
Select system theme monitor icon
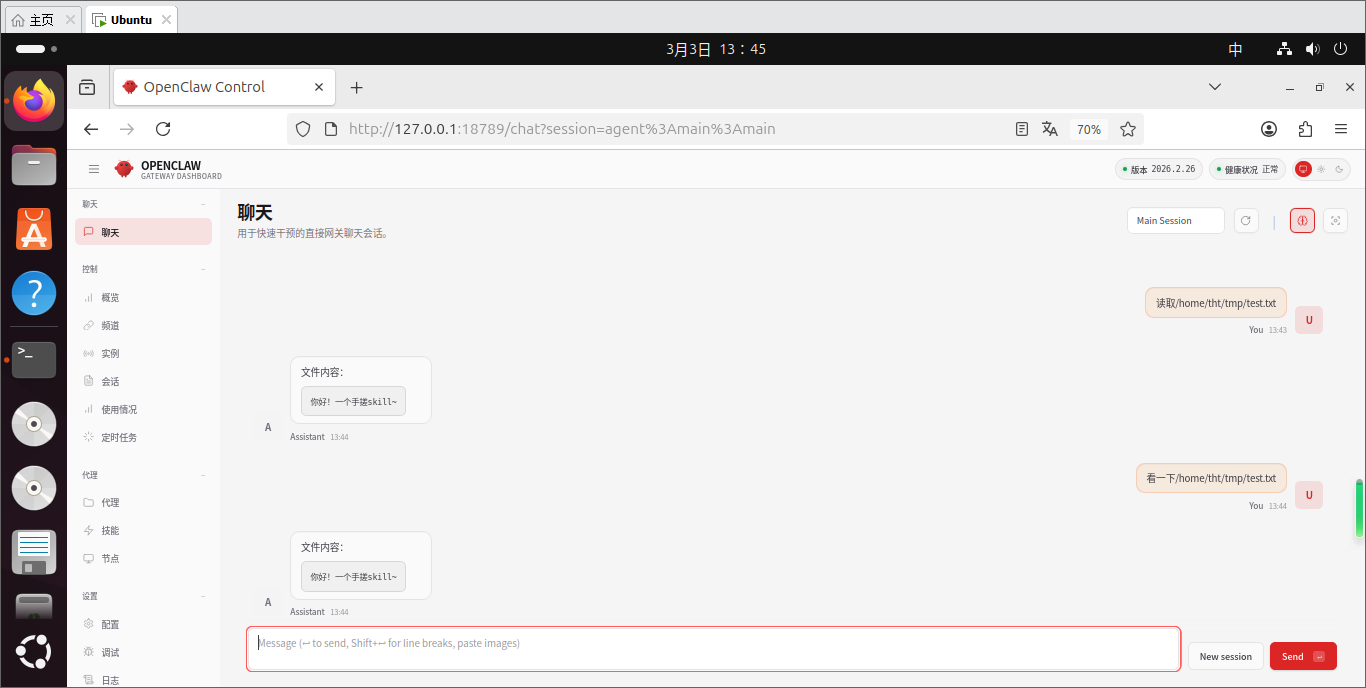pyautogui.click(x=1303, y=170)
